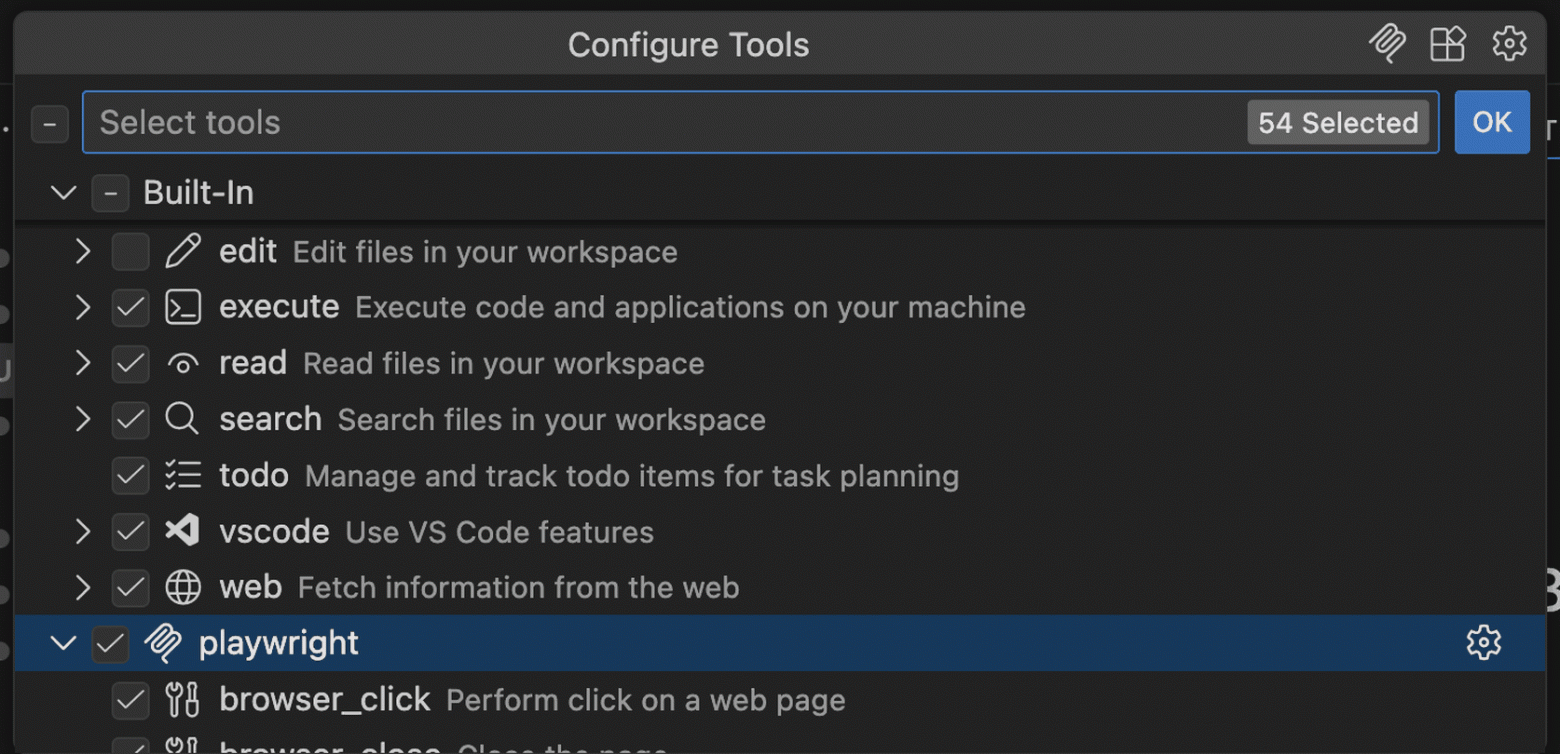Click the MCP icon beside playwright

pos(164,644)
